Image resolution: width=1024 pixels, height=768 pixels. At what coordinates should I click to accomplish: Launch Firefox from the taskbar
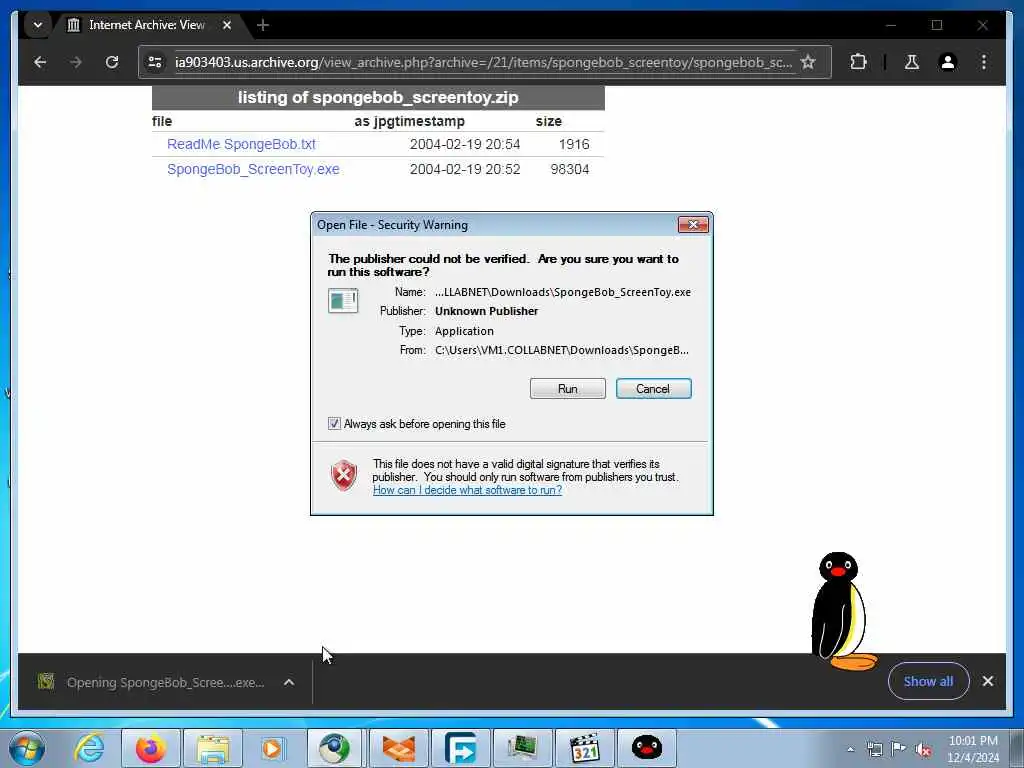tap(150, 748)
